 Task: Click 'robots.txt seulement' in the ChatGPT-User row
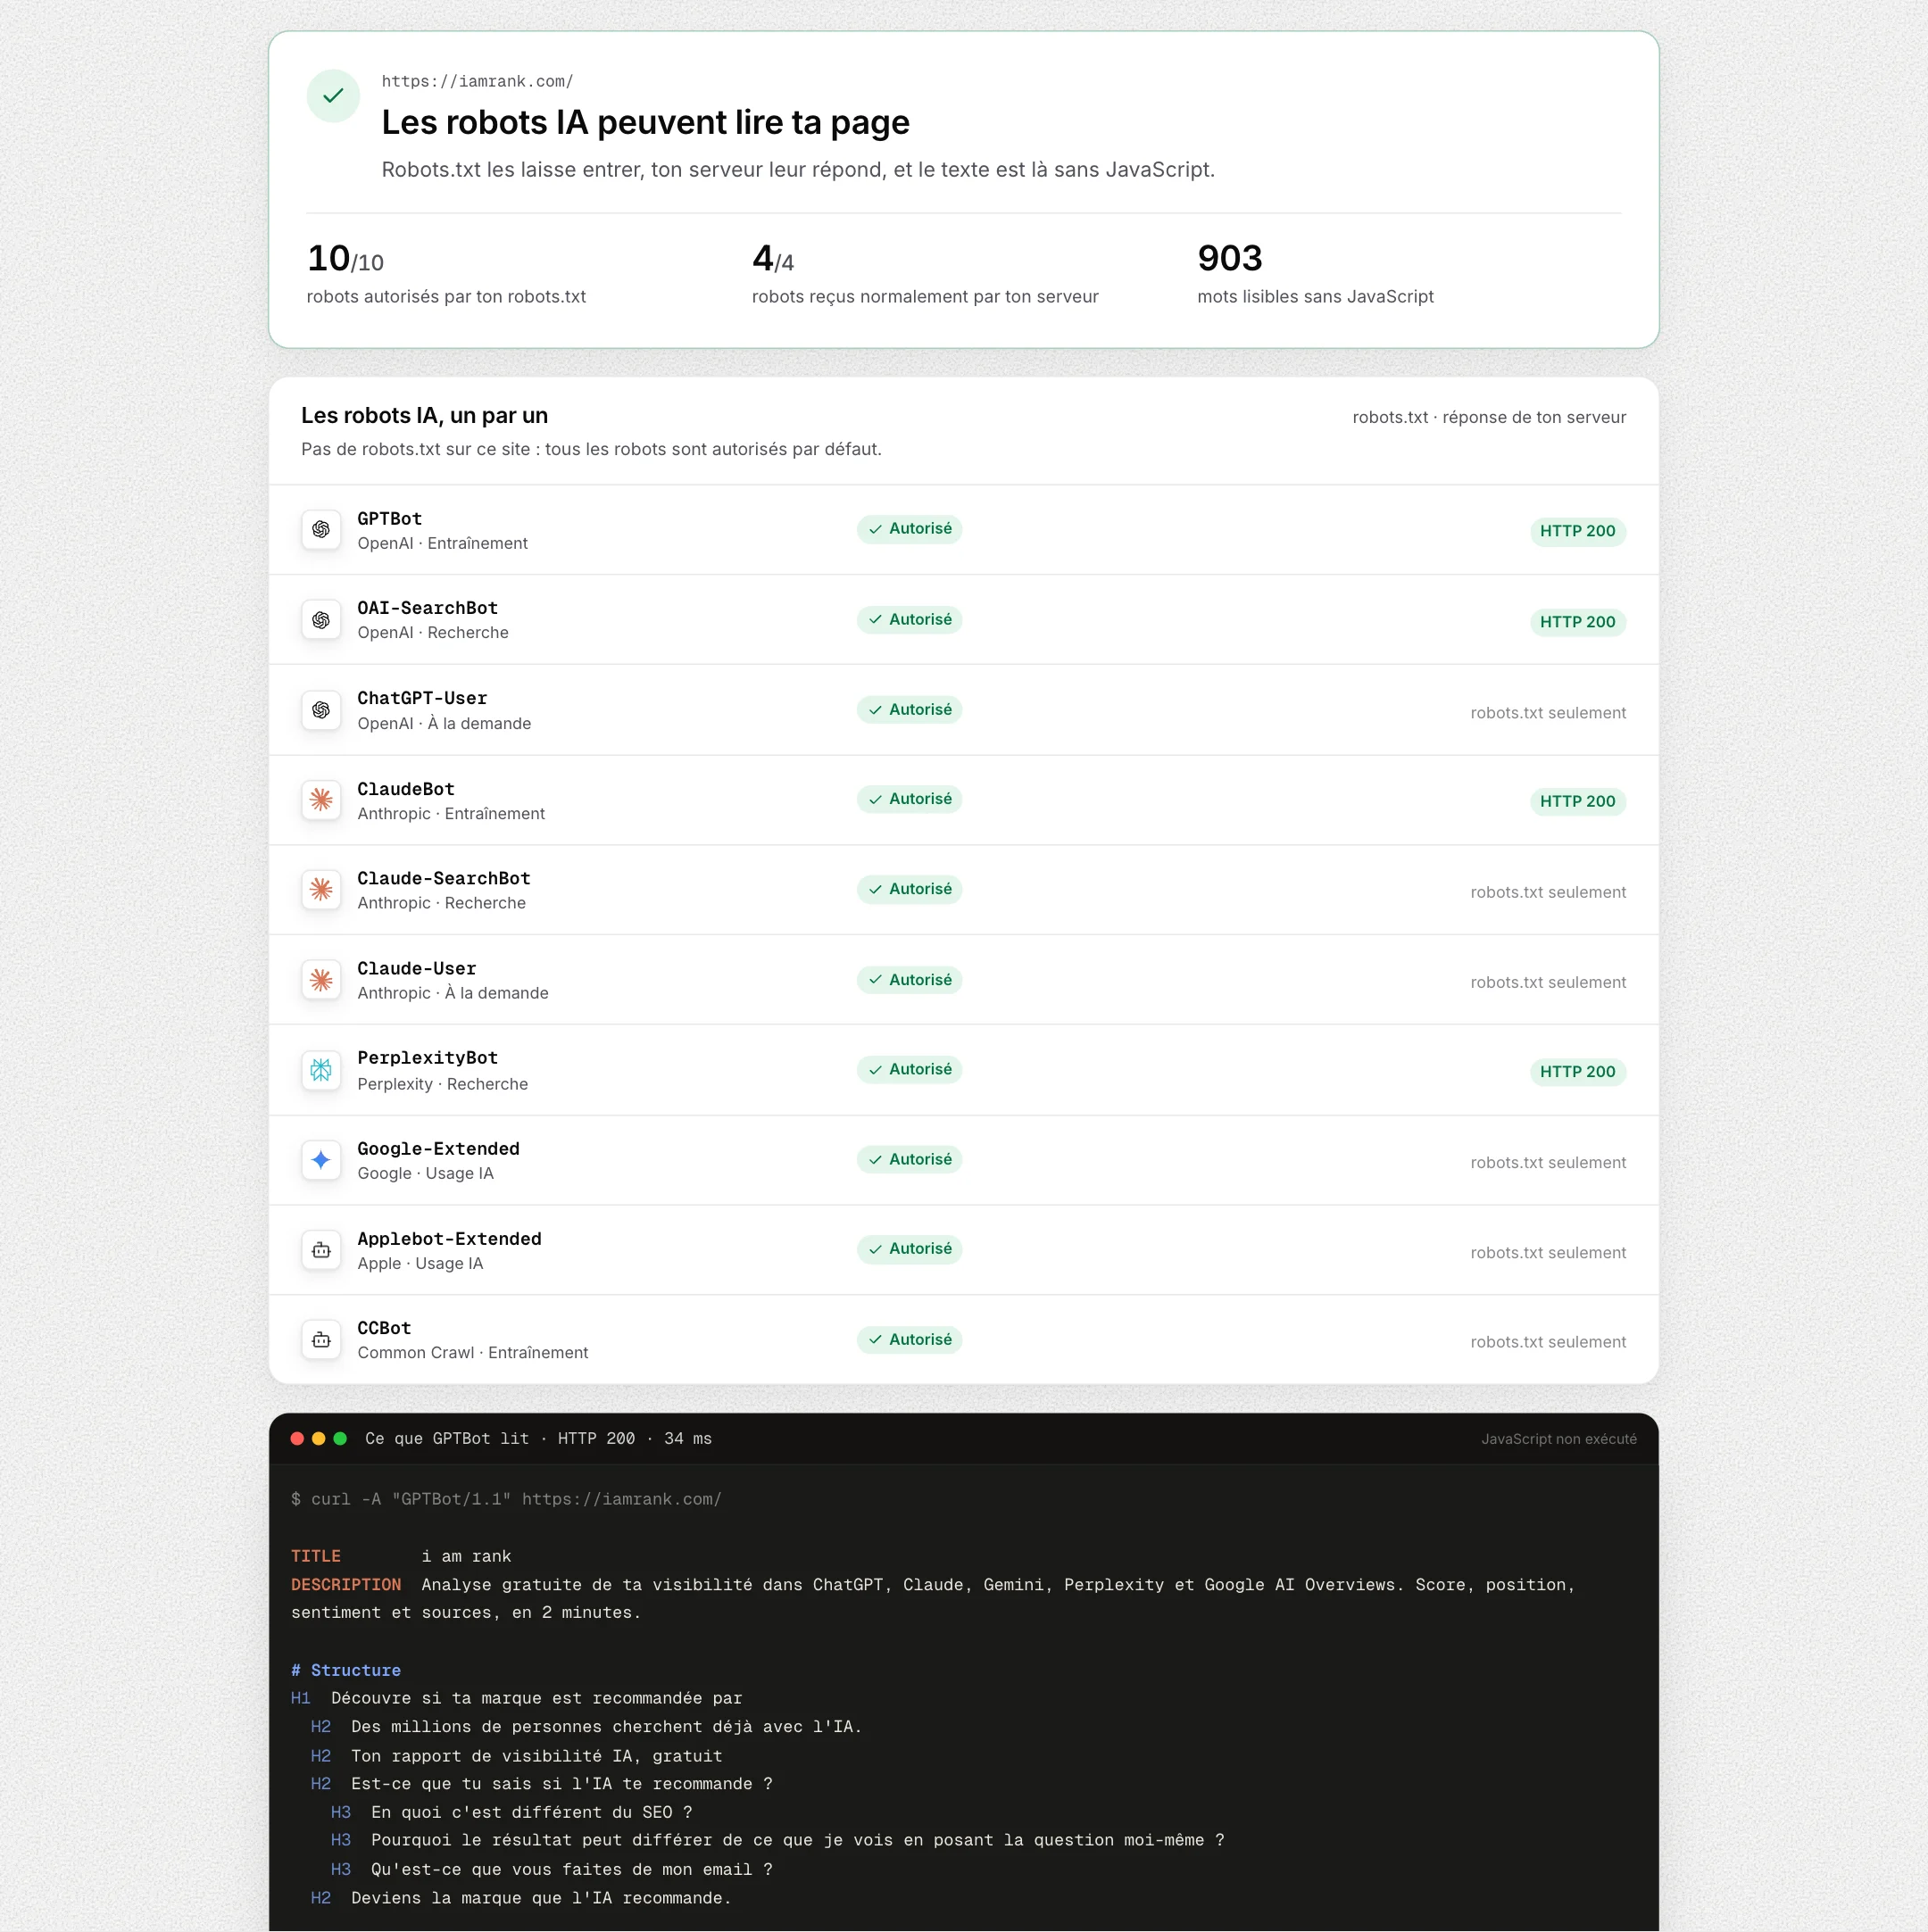click(x=1548, y=713)
